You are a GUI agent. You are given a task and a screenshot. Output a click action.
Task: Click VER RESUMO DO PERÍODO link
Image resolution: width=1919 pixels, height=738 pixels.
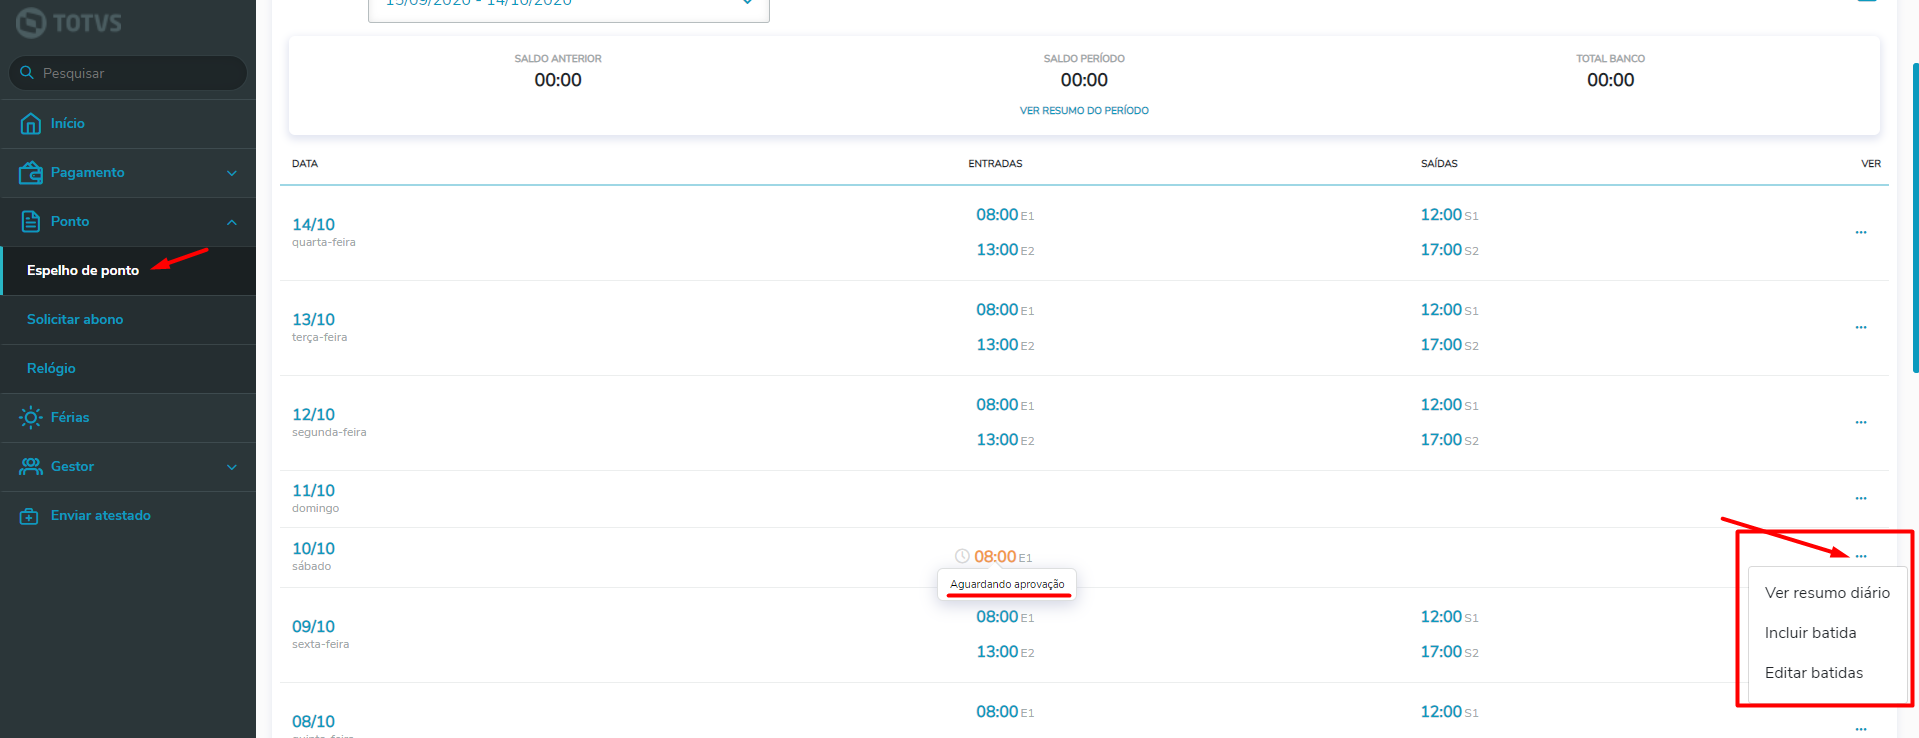coord(1084,111)
